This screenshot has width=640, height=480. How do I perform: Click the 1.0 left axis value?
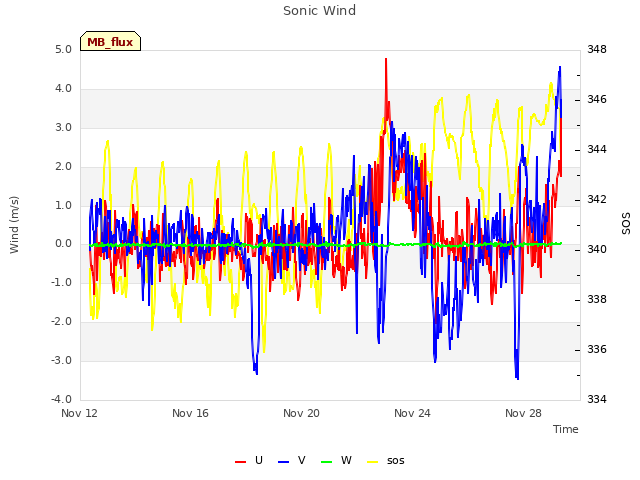[63, 205]
